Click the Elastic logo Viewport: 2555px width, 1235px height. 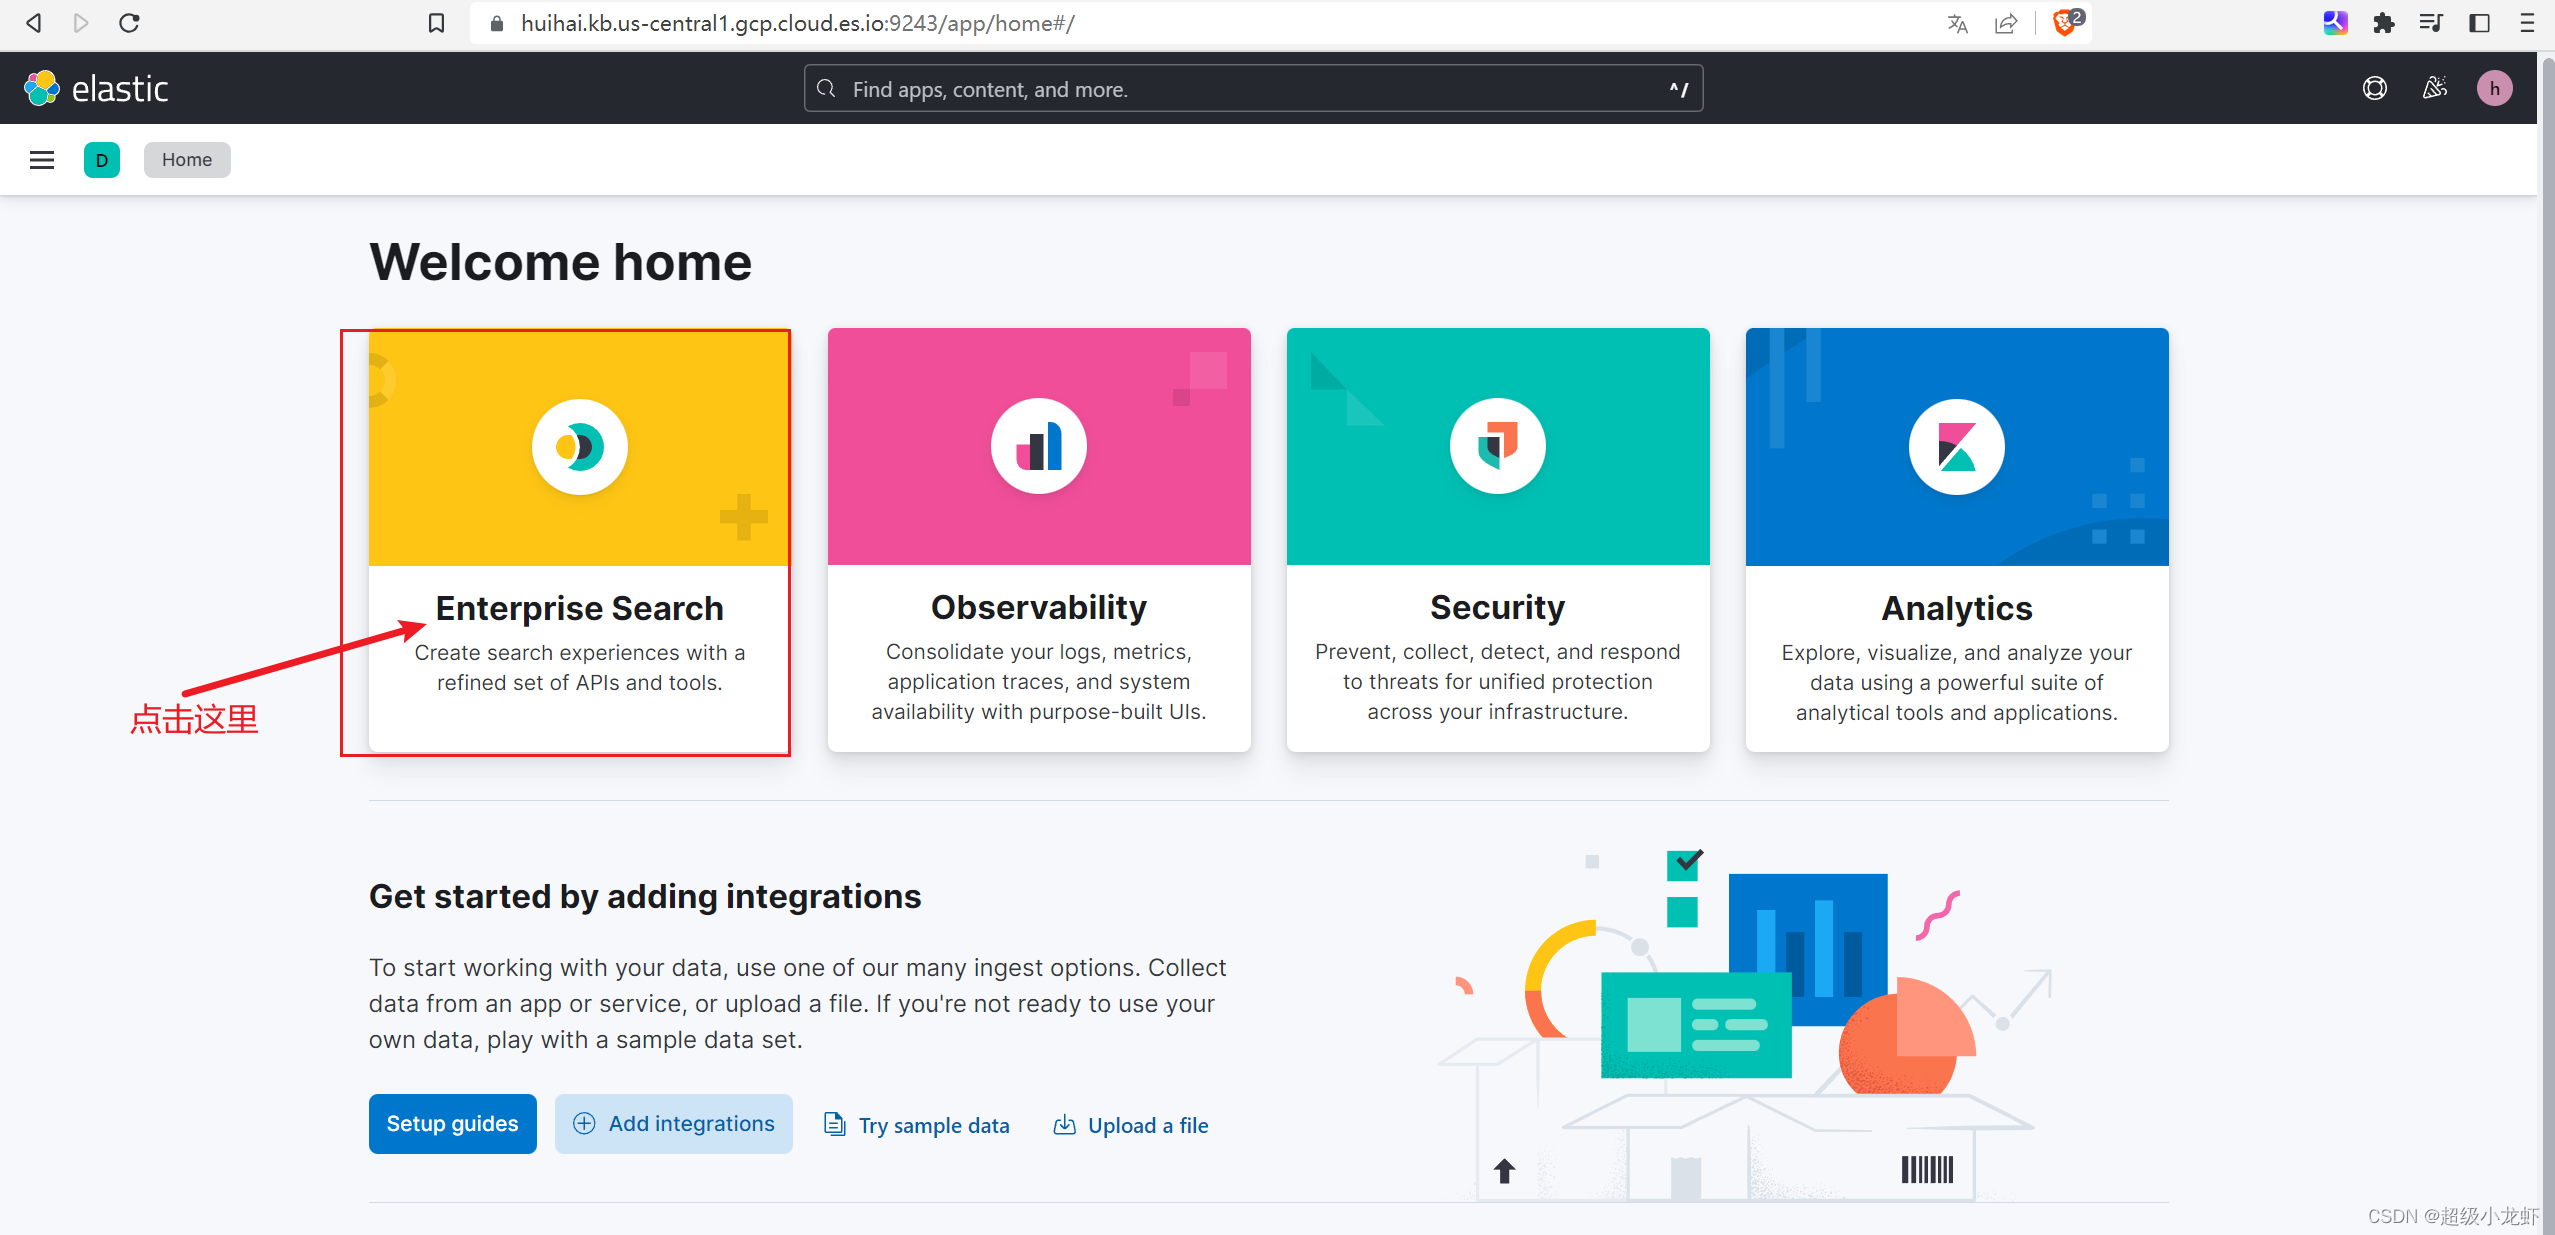click(96, 89)
